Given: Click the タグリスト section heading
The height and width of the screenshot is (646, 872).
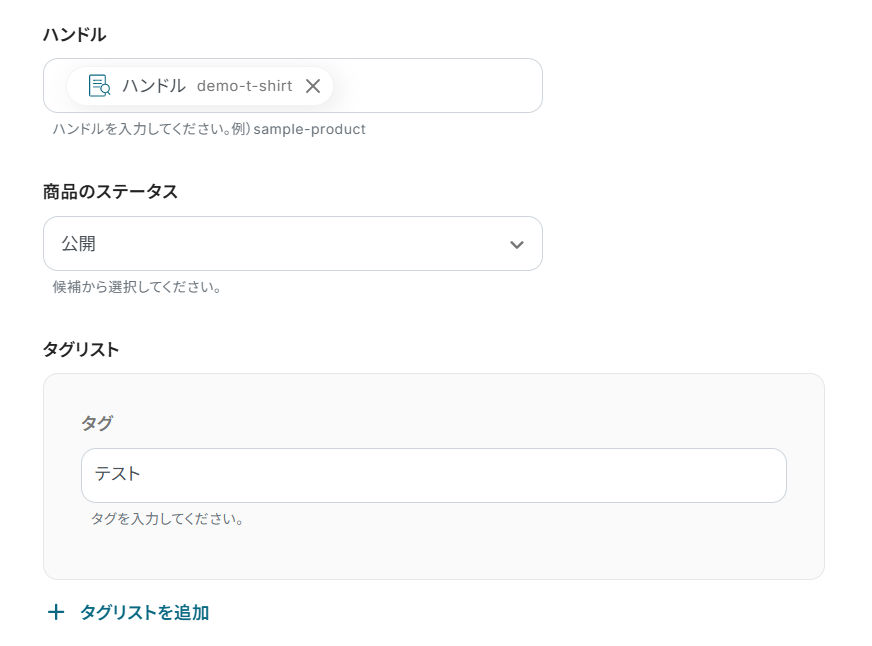Looking at the screenshot, I should point(81,349).
